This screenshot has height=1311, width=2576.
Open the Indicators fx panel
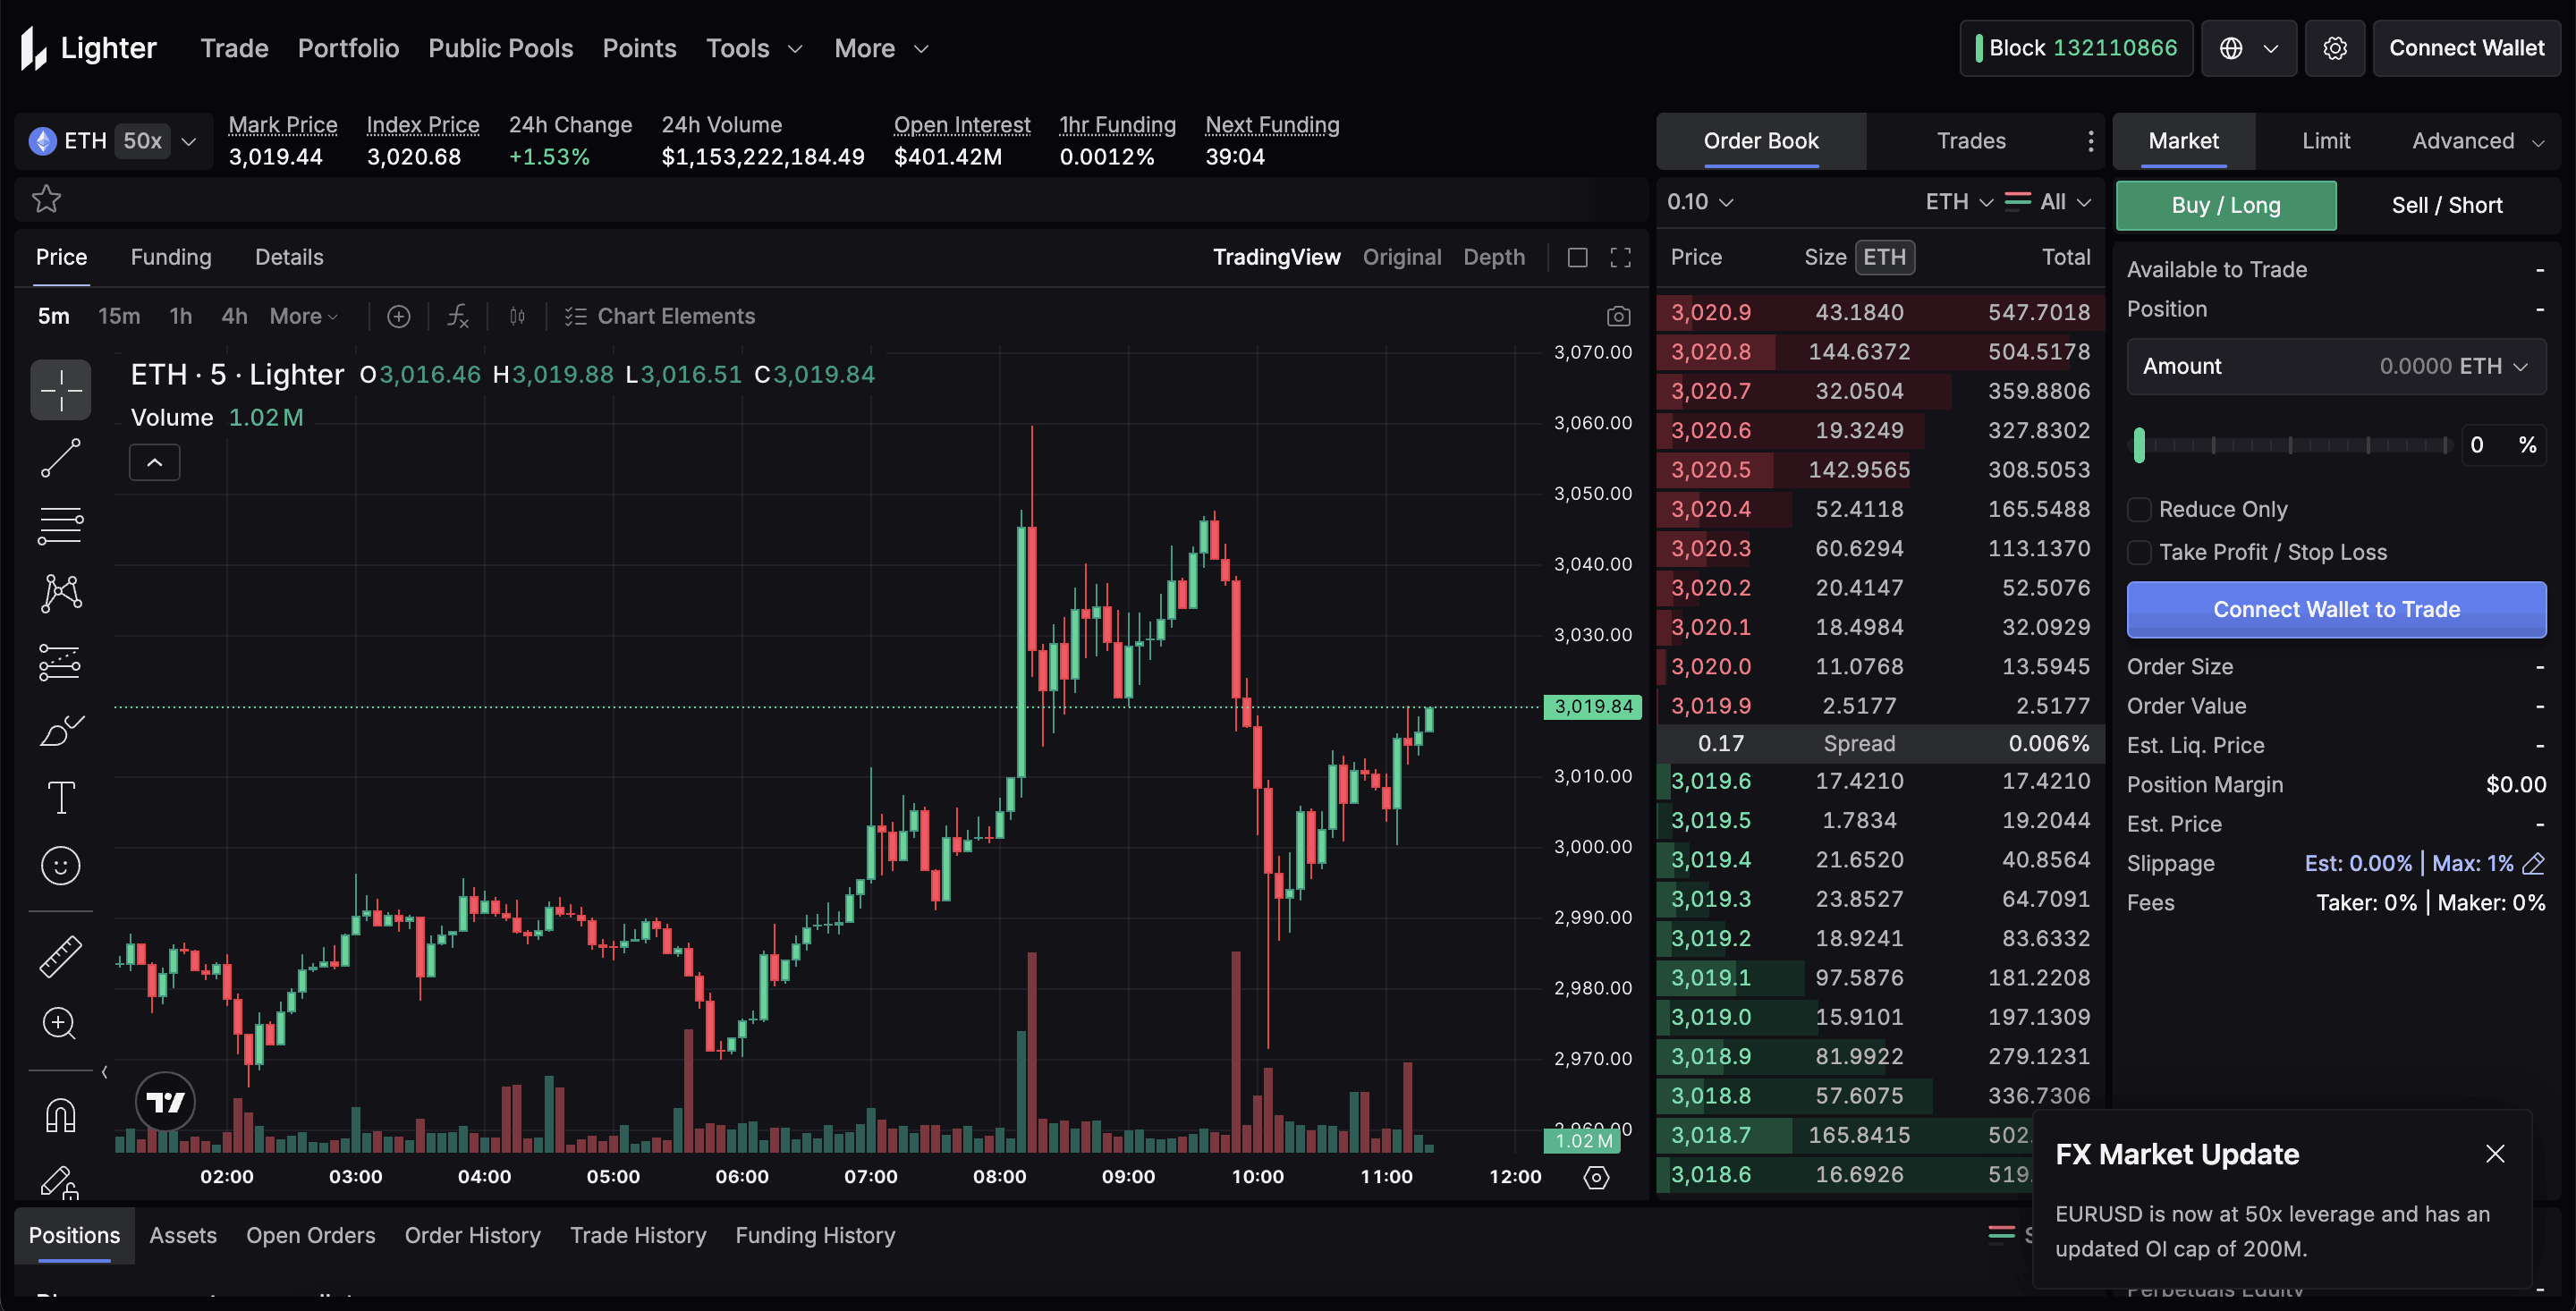[458, 316]
